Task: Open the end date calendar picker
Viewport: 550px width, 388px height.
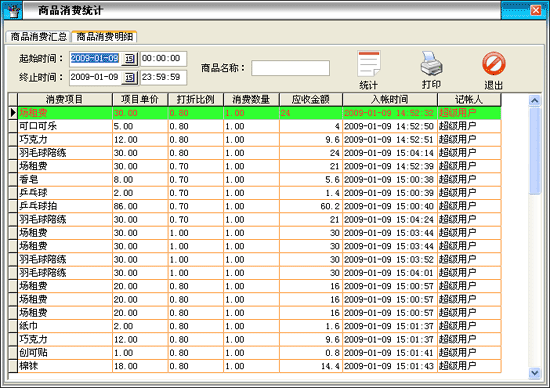Action: coord(130,78)
